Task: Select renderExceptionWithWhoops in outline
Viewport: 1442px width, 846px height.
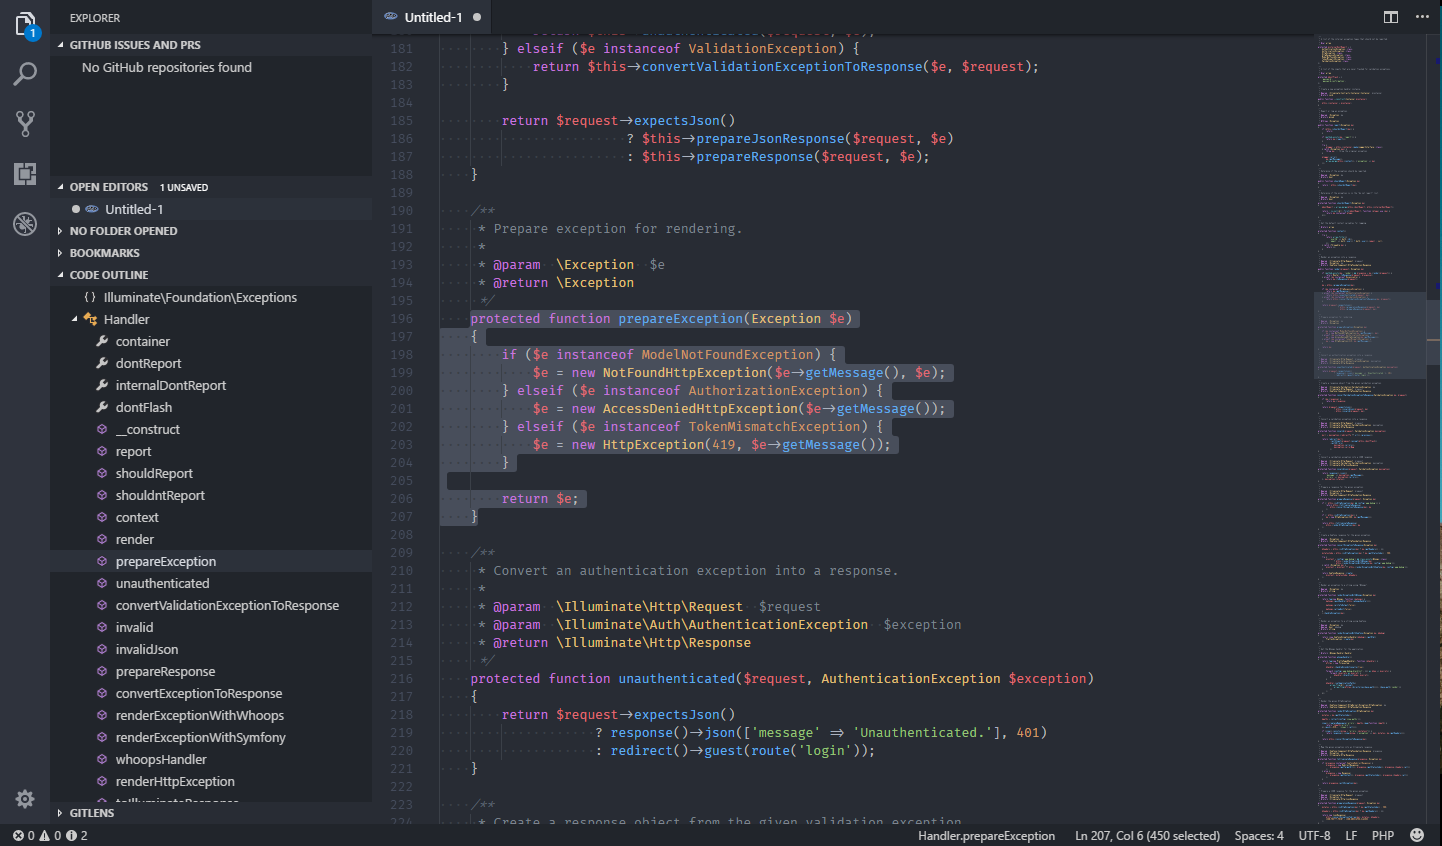Action: click(211, 715)
